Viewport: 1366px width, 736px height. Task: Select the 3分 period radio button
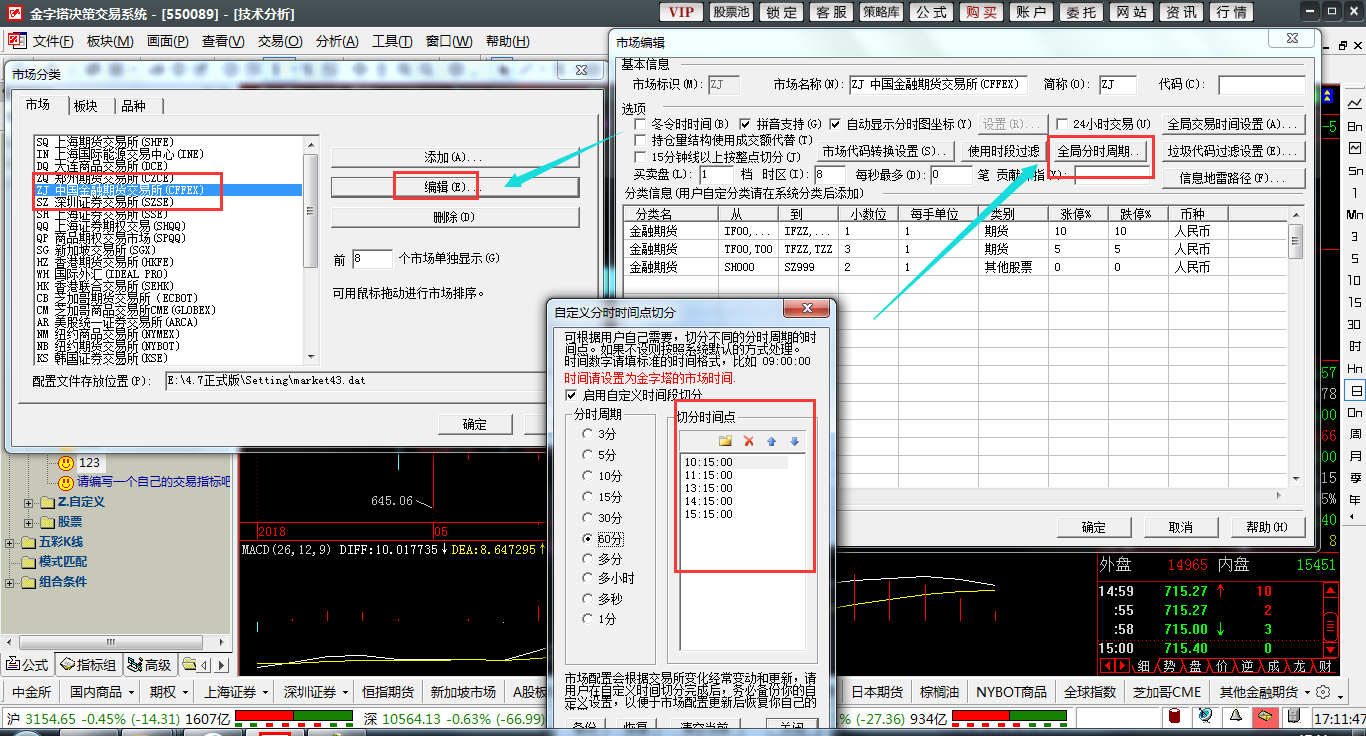tap(588, 434)
